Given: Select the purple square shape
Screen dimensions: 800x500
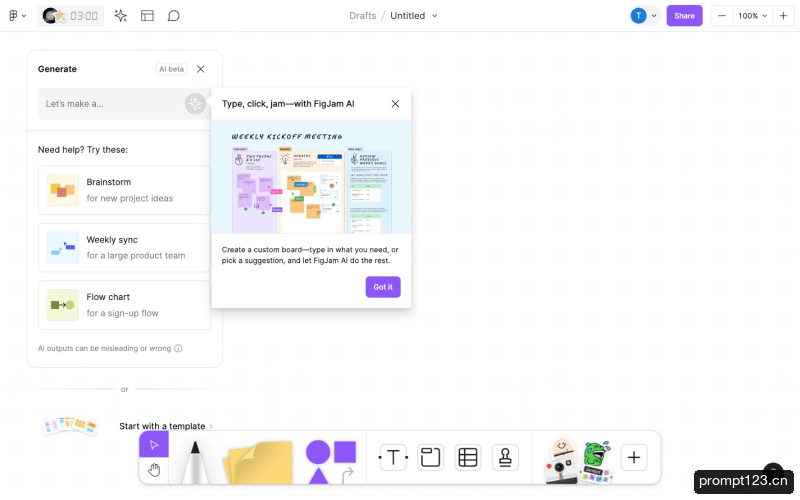Looking at the screenshot, I should point(345,452).
